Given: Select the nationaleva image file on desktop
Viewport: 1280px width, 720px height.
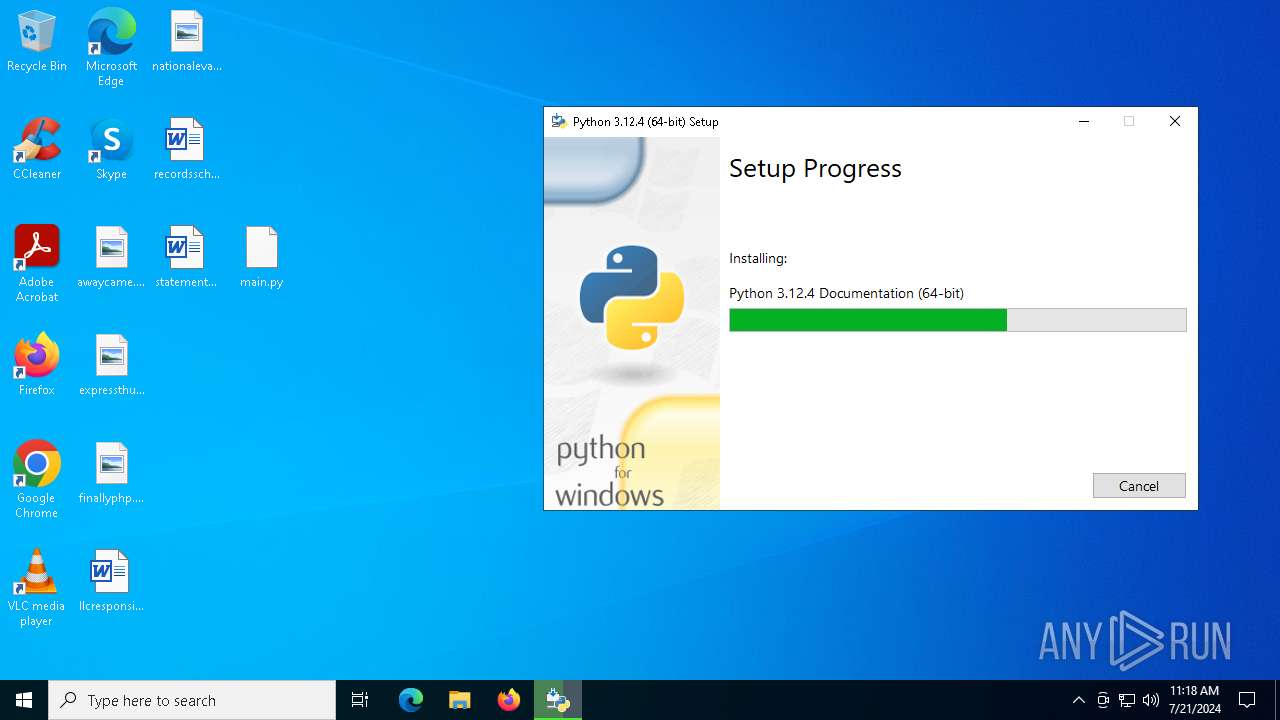Looking at the screenshot, I should pyautogui.click(x=187, y=42).
